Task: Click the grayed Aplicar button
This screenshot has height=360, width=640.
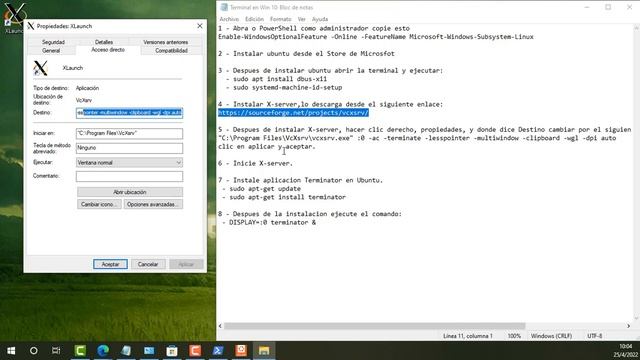Action: pyautogui.click(x=186, y=264)
